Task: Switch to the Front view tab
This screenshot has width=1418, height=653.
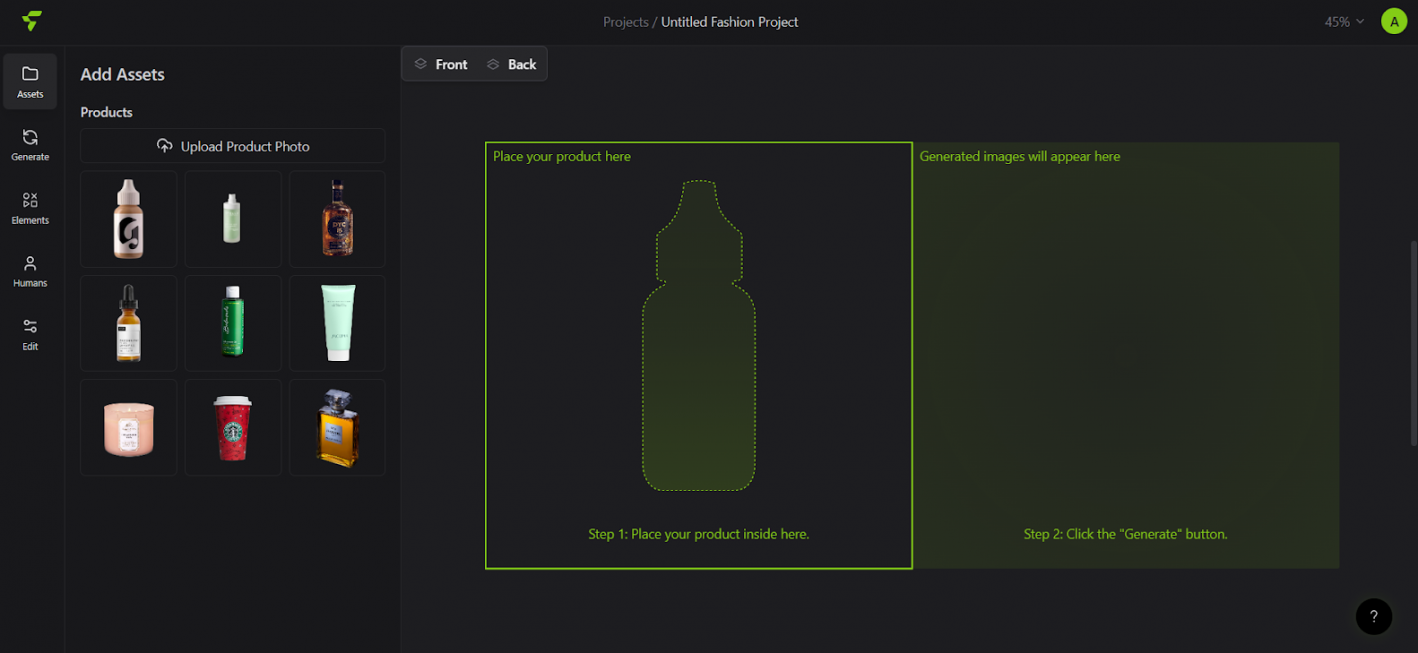Action: tap(441, 64)
